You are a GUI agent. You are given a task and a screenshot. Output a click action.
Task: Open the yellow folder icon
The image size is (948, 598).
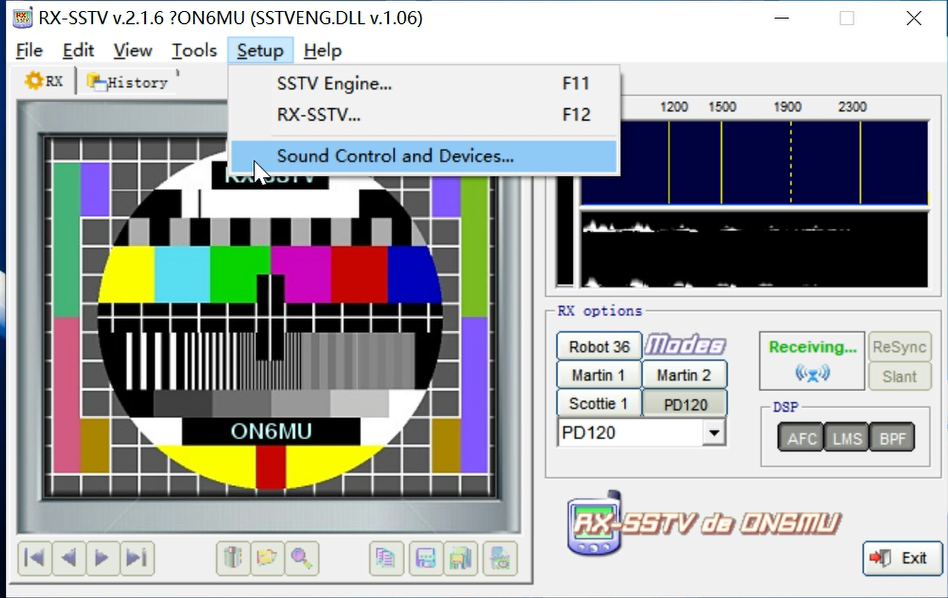pyautogui.click(x=267, y=557)
